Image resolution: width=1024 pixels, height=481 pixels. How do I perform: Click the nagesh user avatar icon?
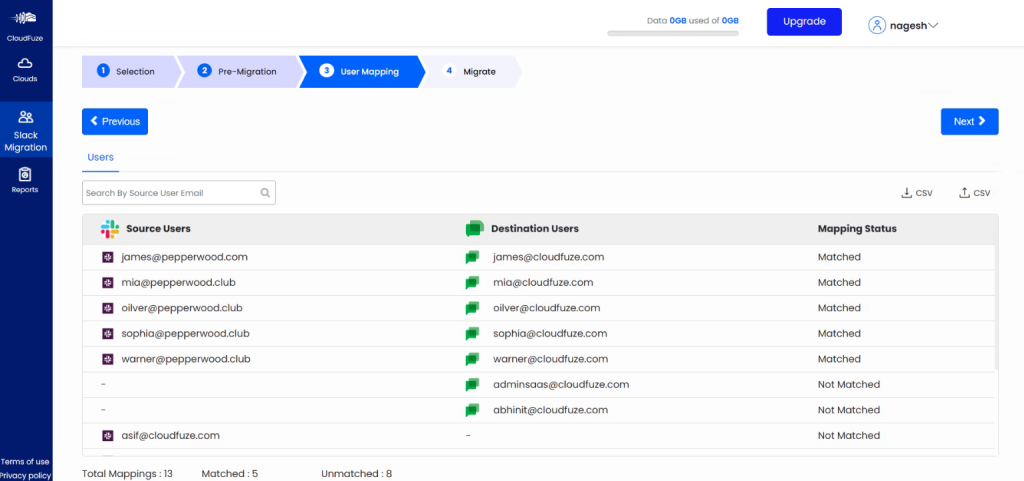click(876, 25)
